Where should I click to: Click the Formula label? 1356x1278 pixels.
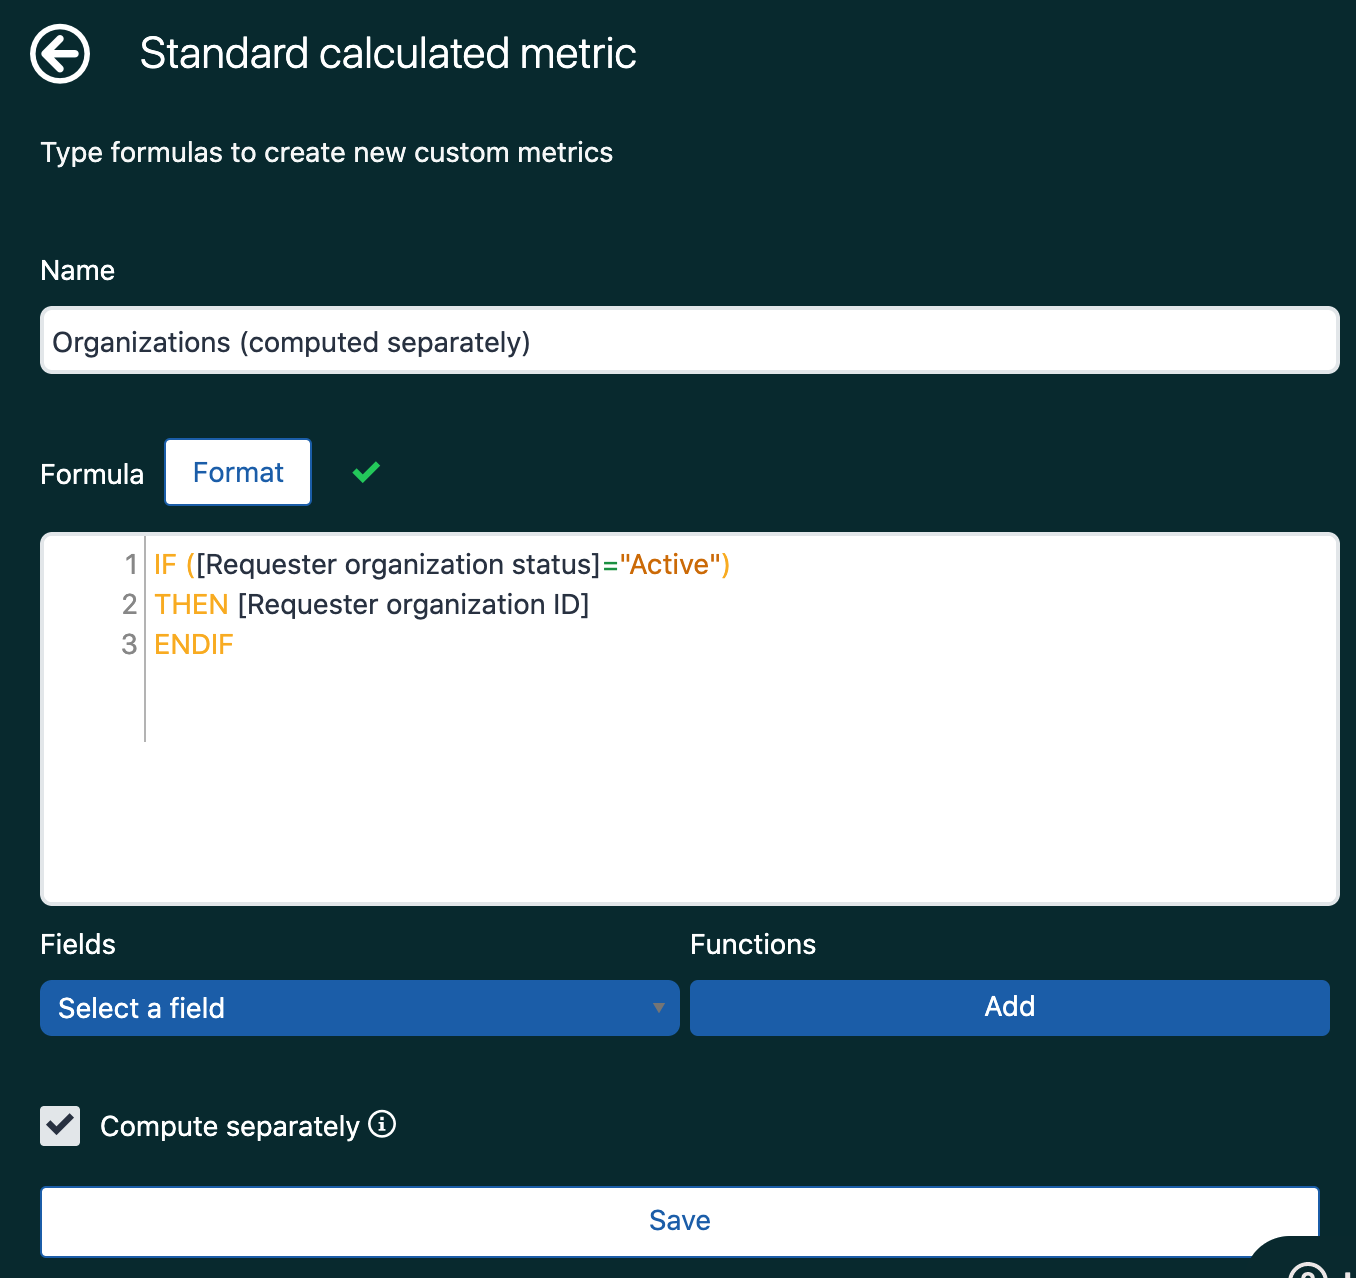(92, 474)
